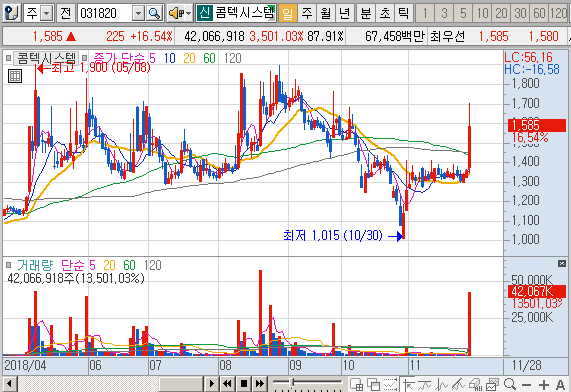Click the 1,580 bid price in quote bar
This screenshot has width=571, height=392.
coord(543,36)
